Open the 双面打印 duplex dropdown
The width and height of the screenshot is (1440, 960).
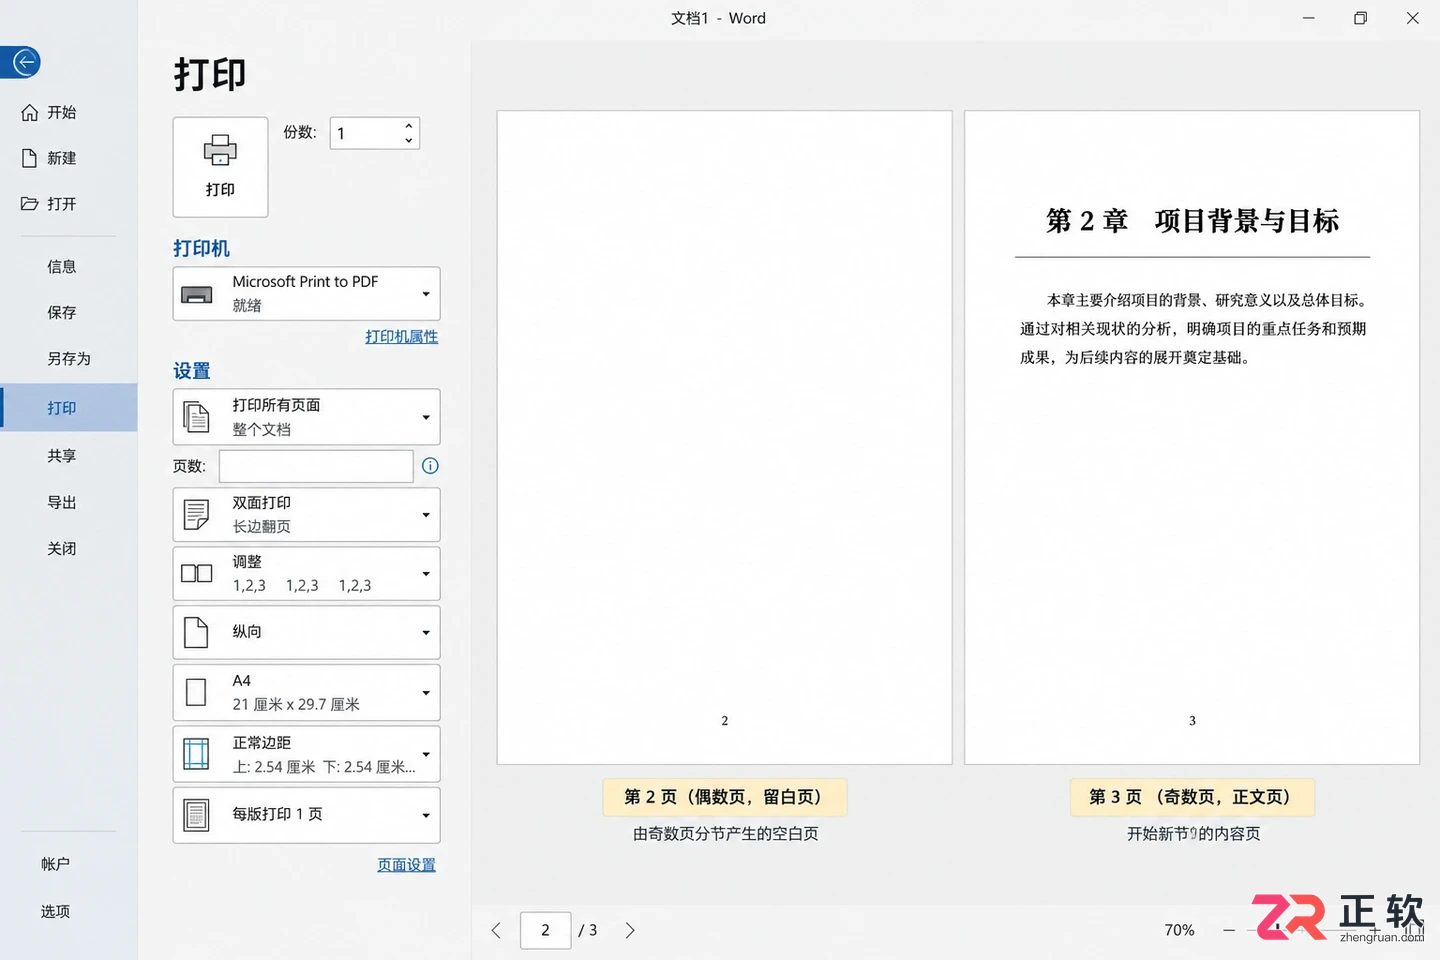(x=306, y=515)
